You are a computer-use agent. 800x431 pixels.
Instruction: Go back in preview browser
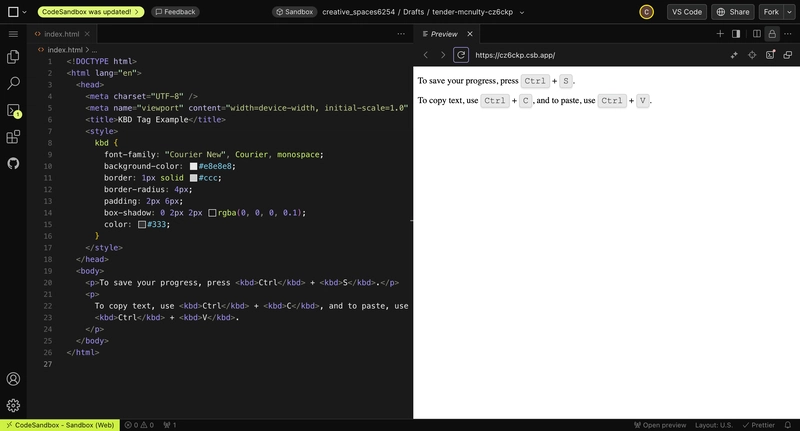coord(426,55)
